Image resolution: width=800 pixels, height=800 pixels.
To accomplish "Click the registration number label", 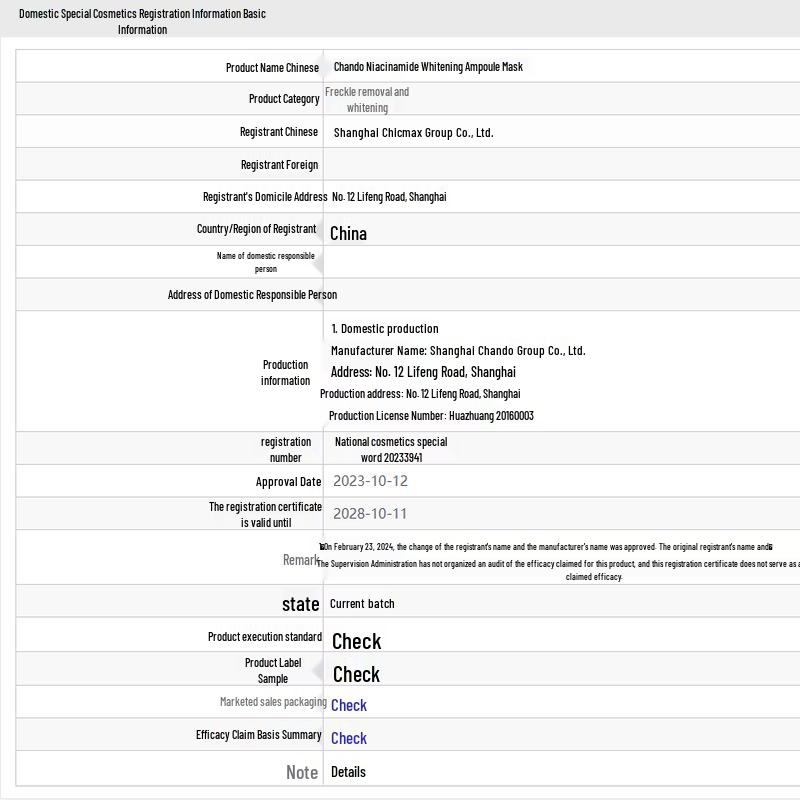I will (x=285, y=449).
